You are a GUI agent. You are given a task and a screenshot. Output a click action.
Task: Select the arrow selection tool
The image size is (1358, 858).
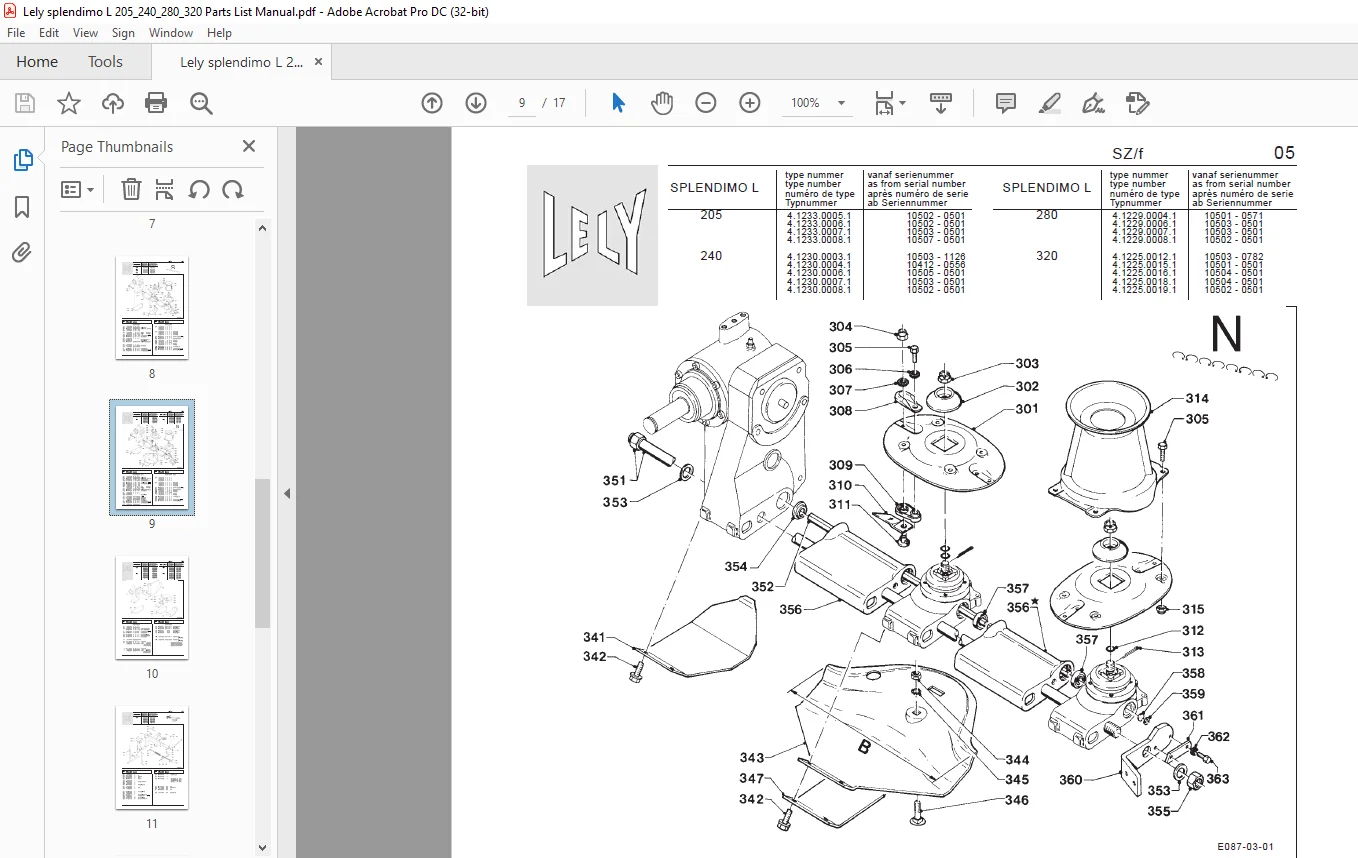point(618,103)
